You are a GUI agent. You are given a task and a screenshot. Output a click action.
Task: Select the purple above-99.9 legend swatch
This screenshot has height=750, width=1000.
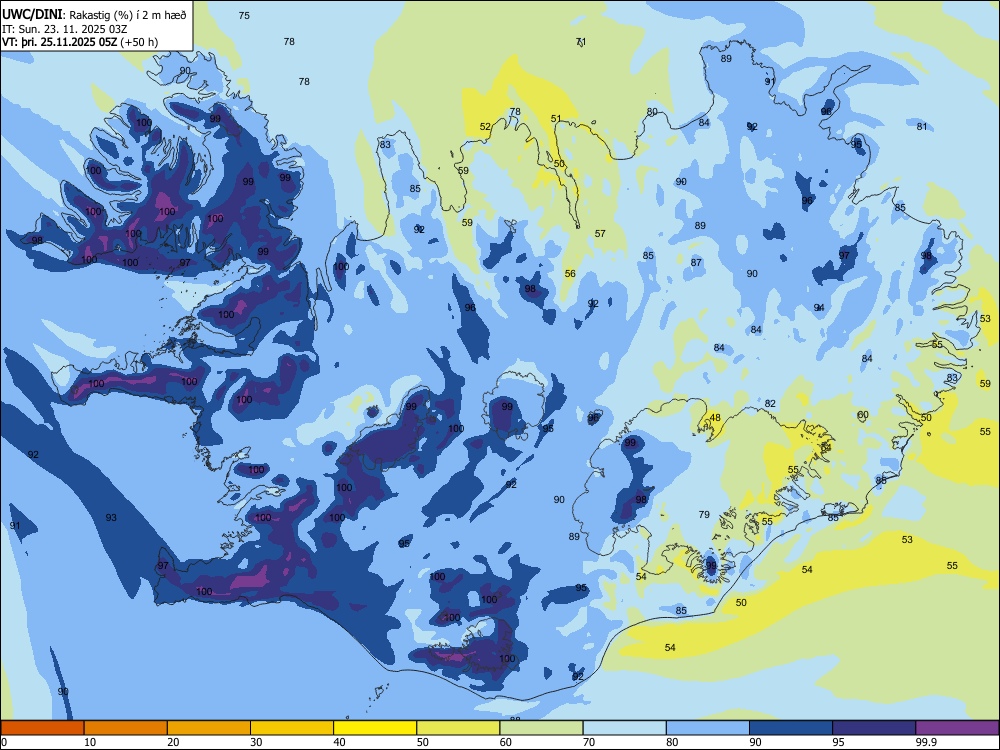point(957,728)
